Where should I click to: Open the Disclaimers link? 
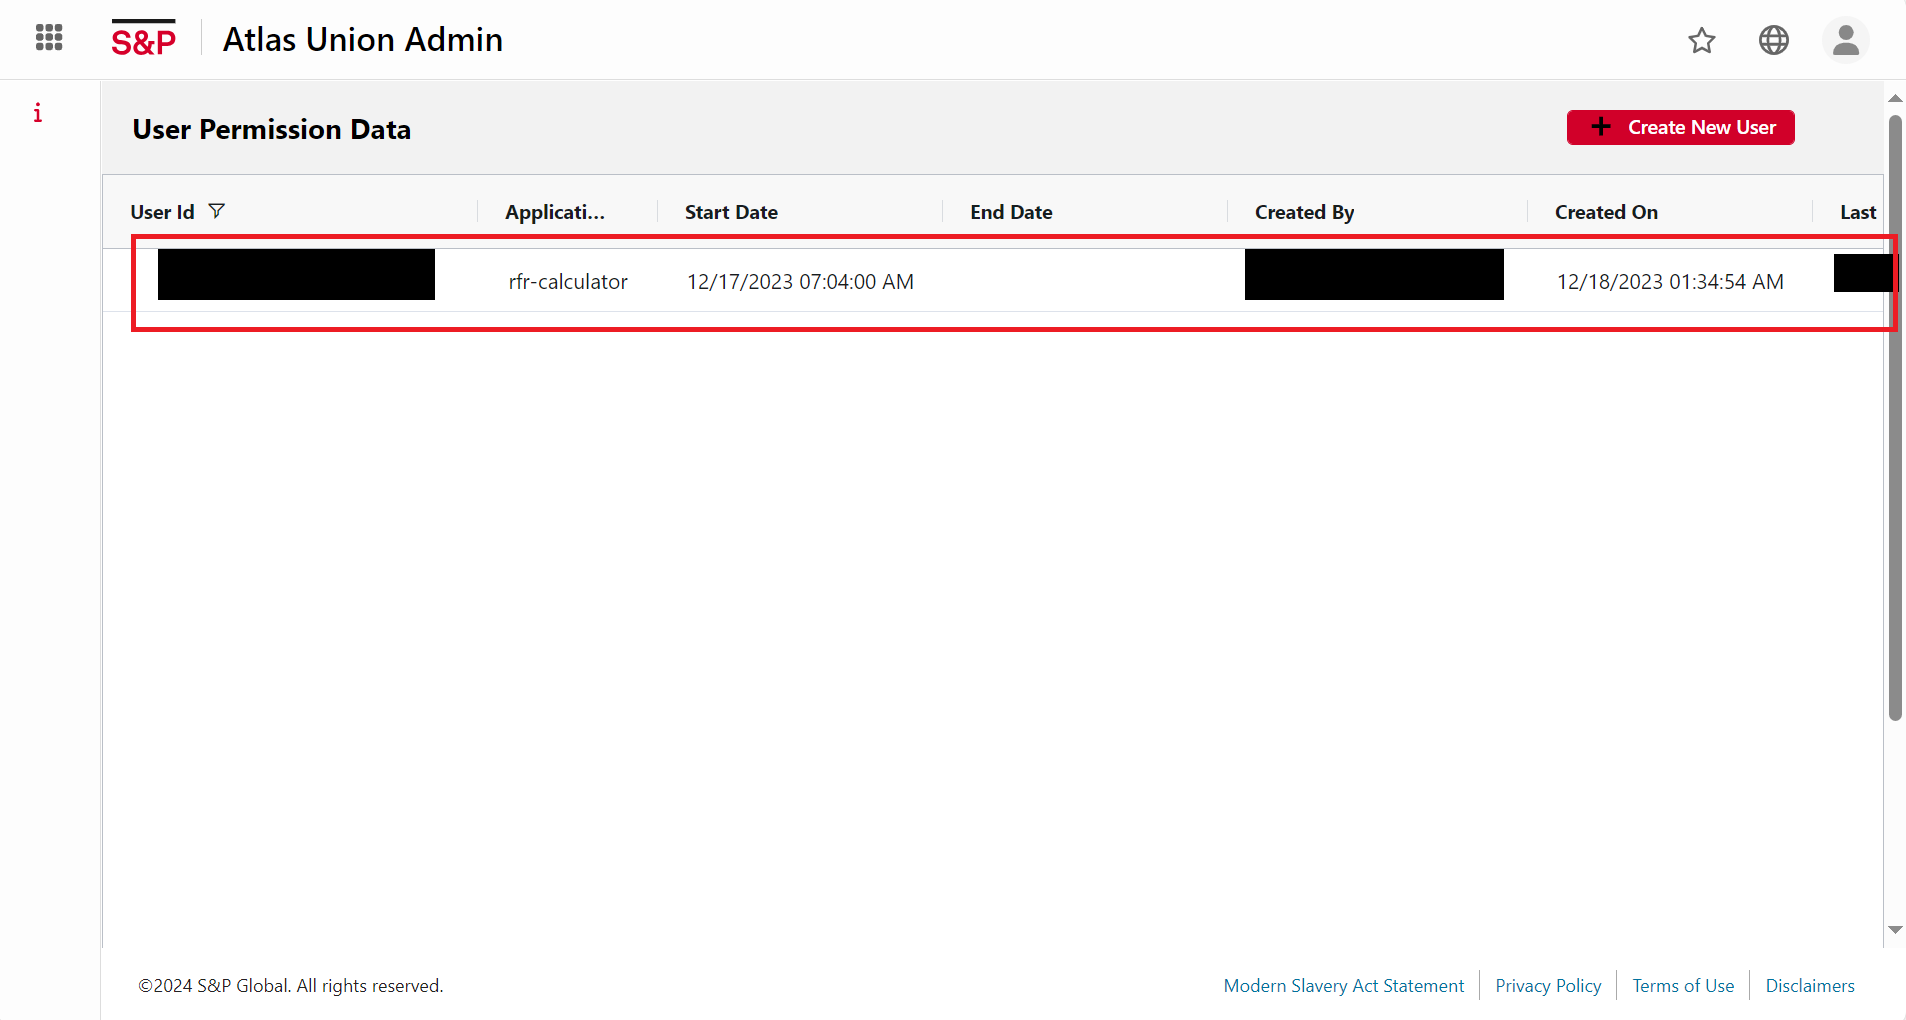(x=1810, y=986)
